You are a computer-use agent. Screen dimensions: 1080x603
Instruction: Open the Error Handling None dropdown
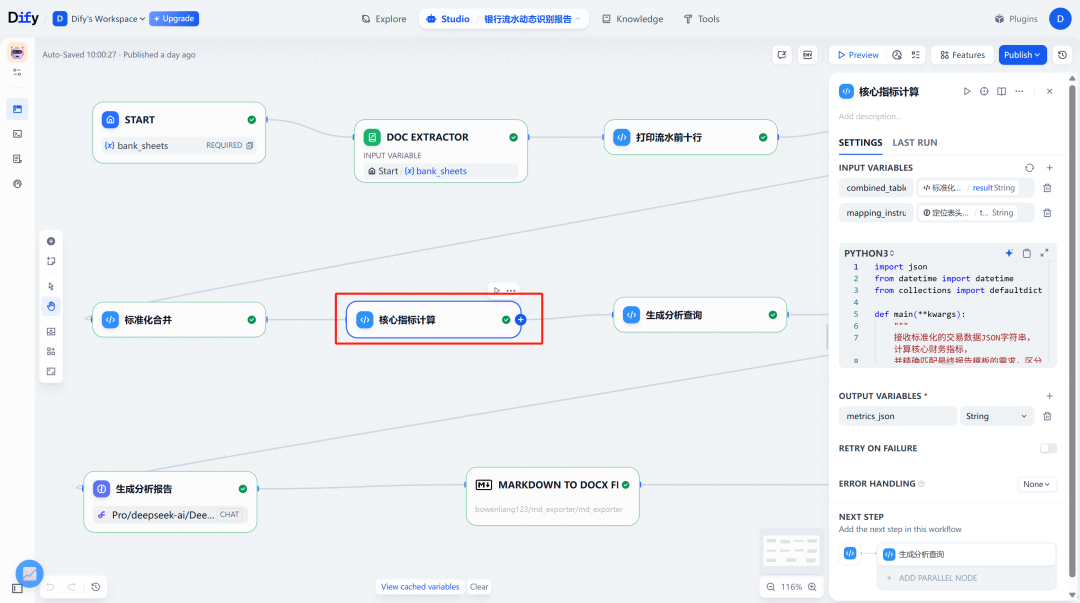click(x=1037, y=484)
